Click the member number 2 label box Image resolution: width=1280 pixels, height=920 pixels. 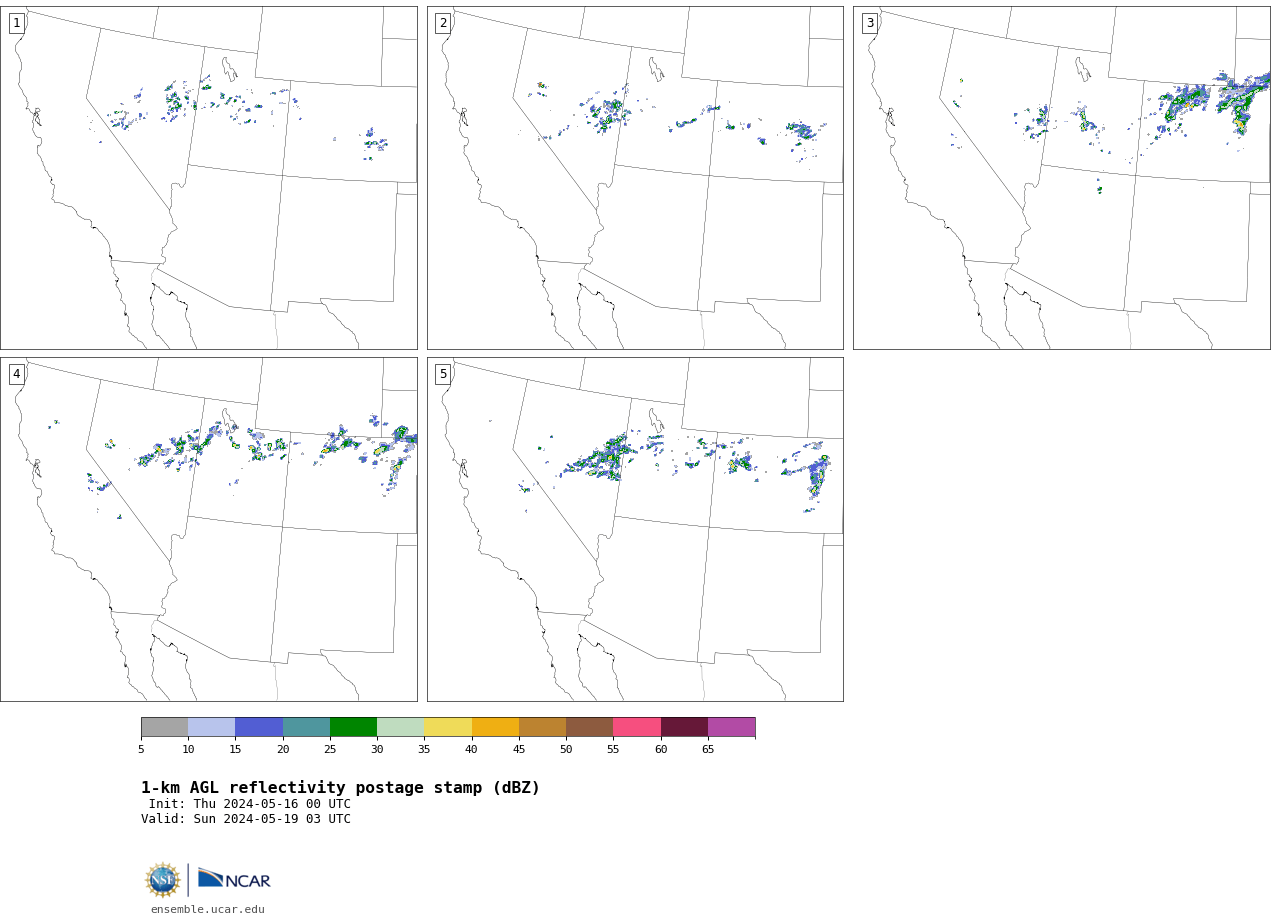(443, 23)
